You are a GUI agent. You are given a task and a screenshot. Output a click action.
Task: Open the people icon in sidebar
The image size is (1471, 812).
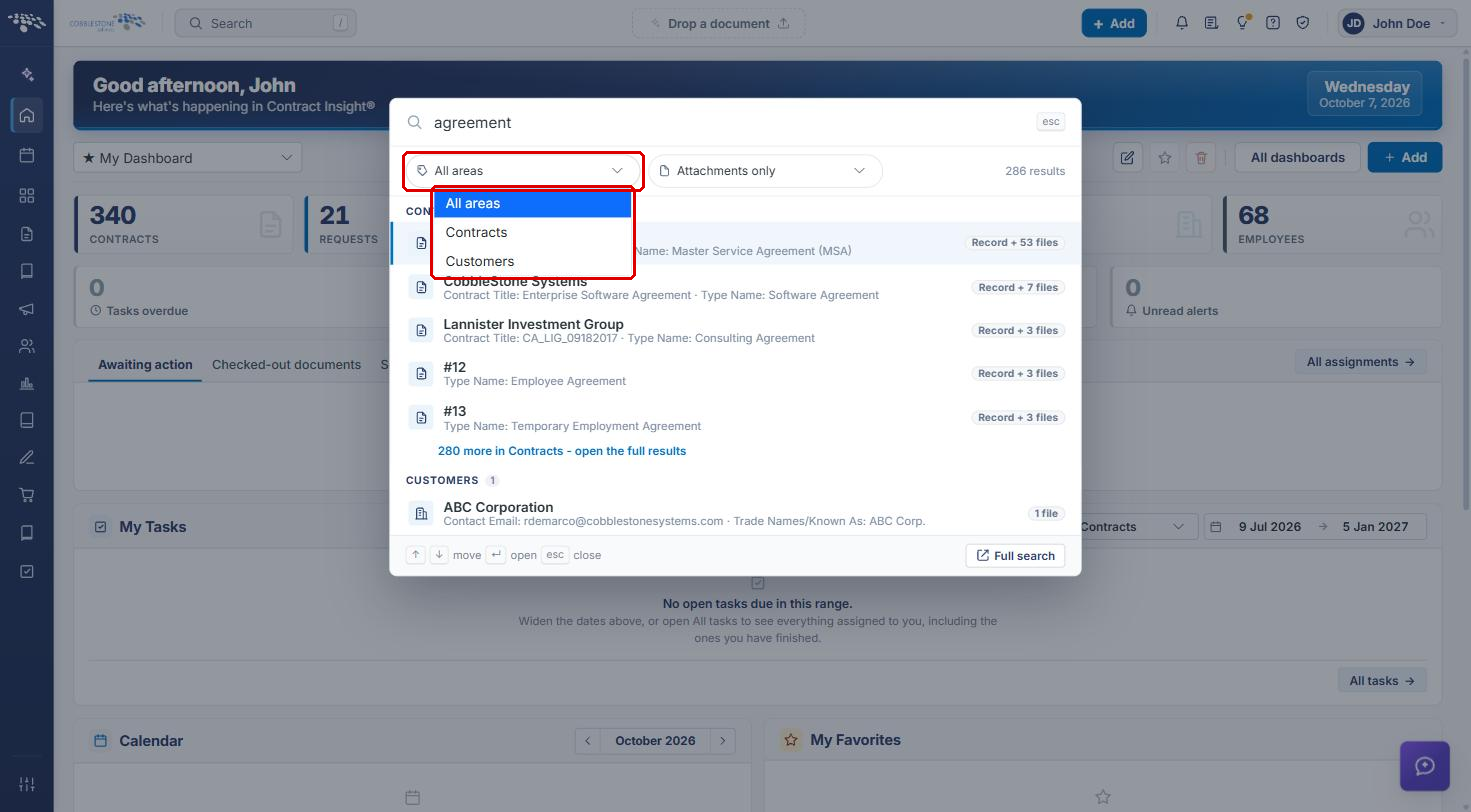click(27, 346)
